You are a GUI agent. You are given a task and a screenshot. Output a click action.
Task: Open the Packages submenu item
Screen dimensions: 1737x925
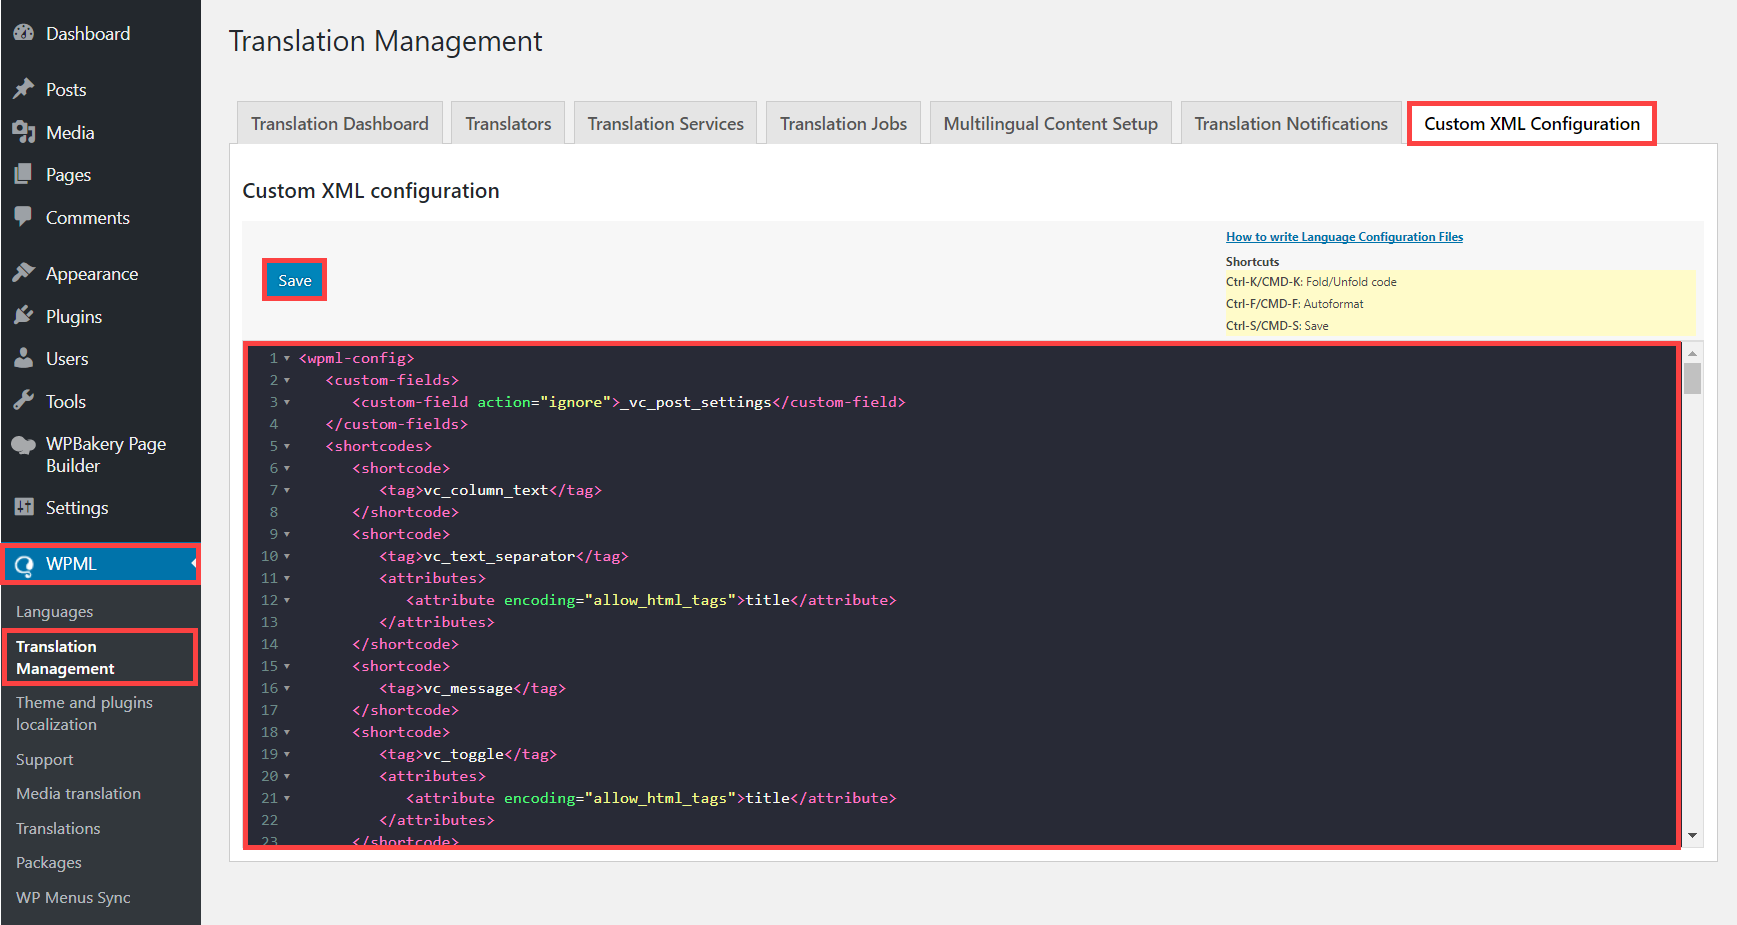point(49,862)
